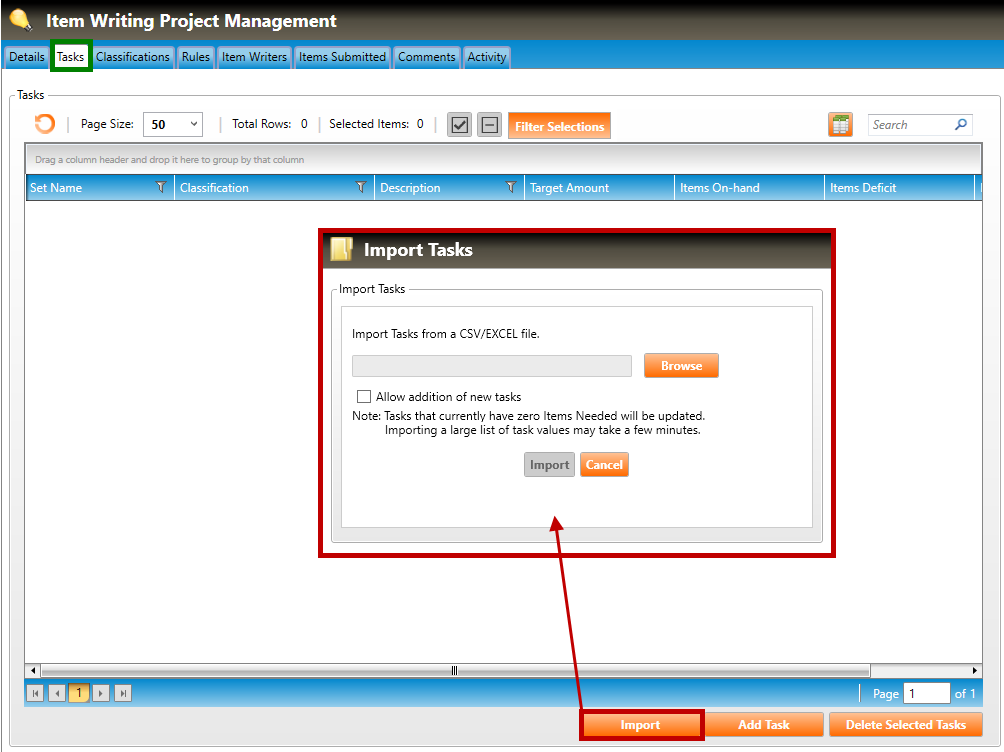Open the Item Writers tab

254,57
